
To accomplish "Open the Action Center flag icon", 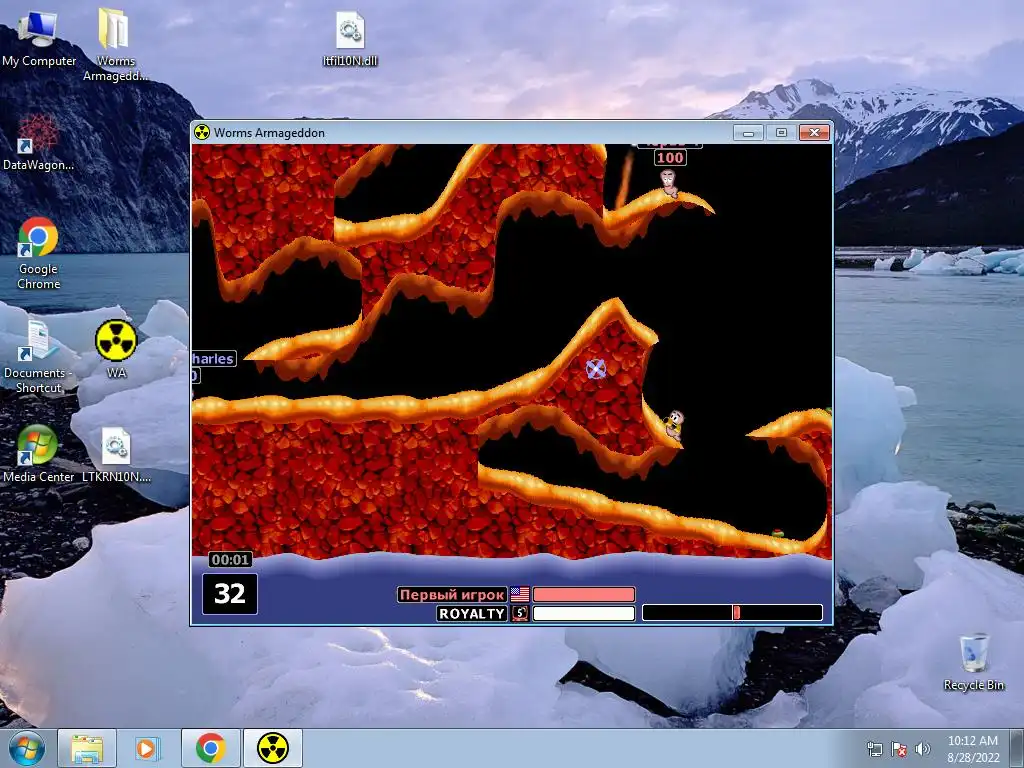I will click(x=899, y=748).
